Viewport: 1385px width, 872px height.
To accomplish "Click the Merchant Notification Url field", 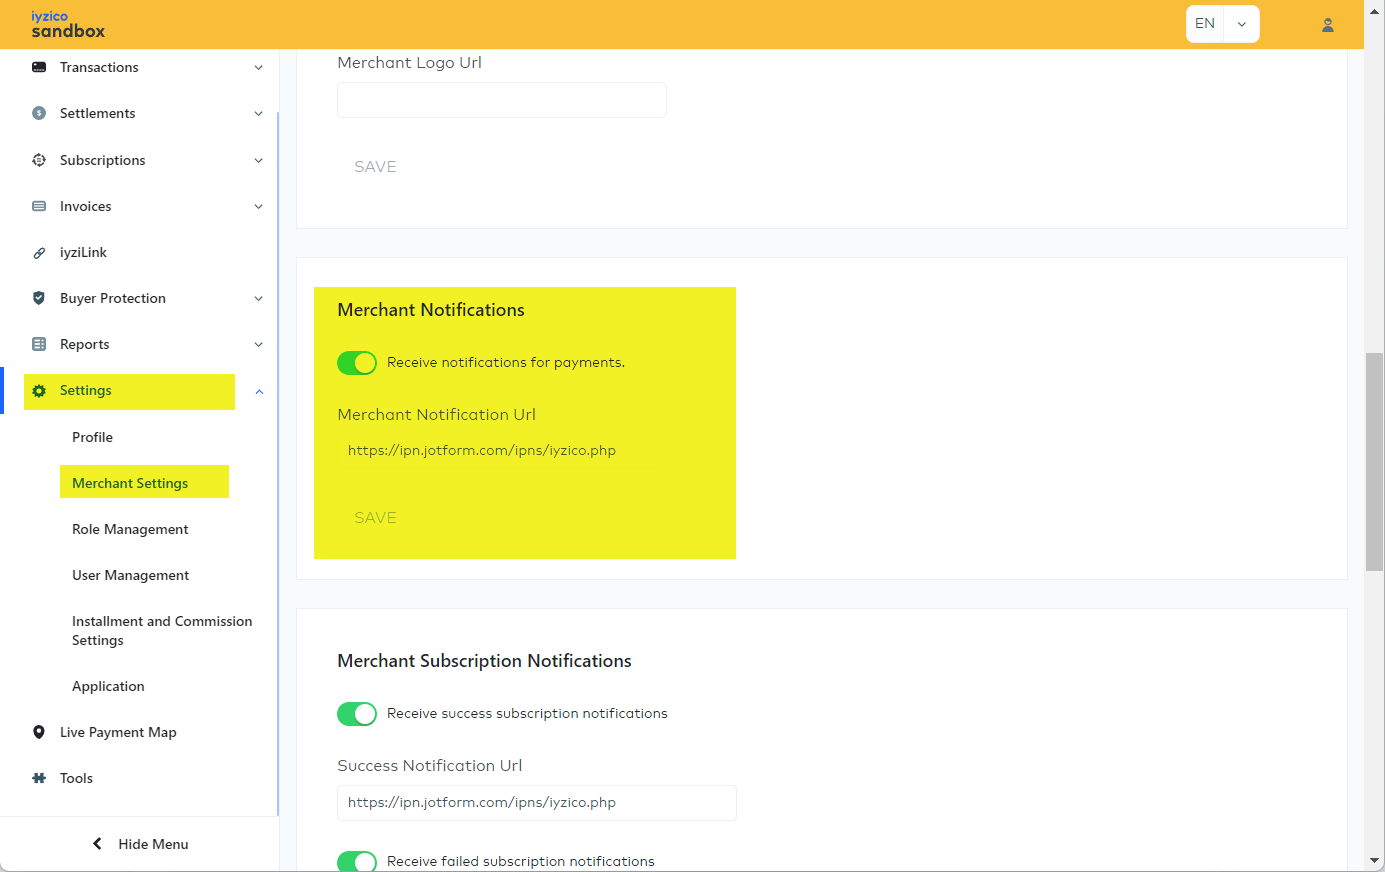I will (x=537, y=451).
